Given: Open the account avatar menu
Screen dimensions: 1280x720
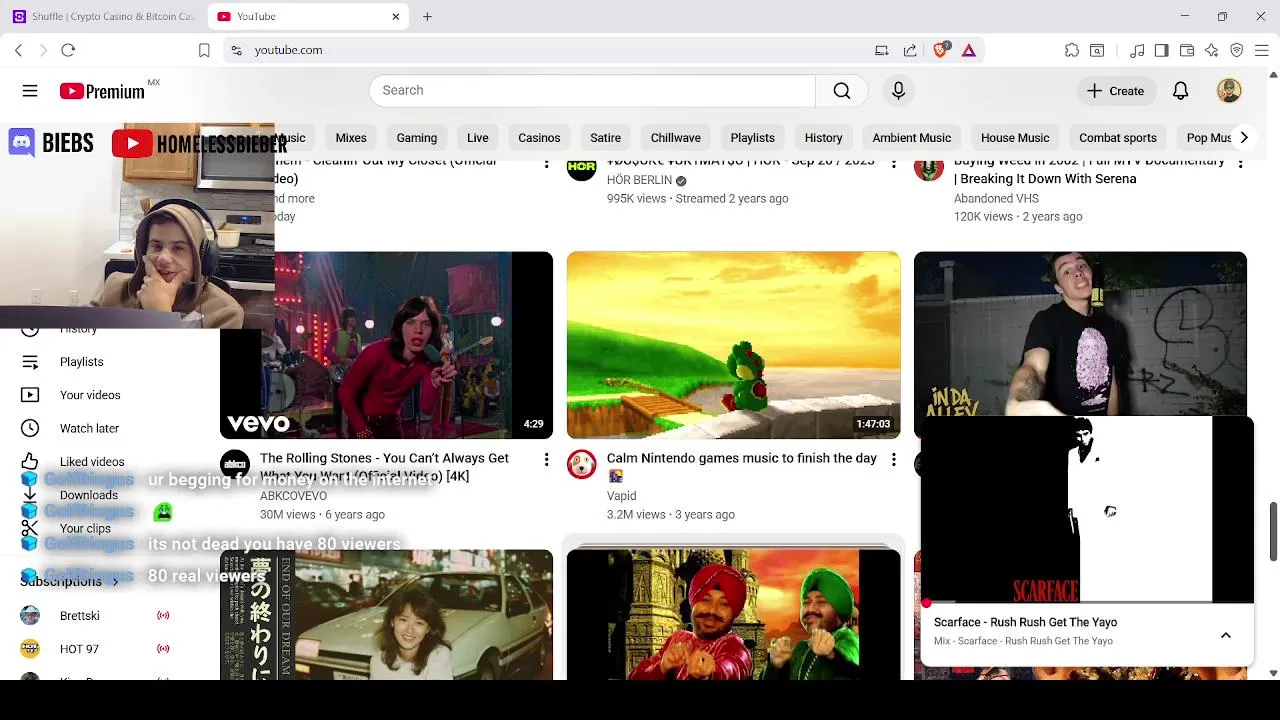Looking at the screenshot, I should pos(1229,91).
